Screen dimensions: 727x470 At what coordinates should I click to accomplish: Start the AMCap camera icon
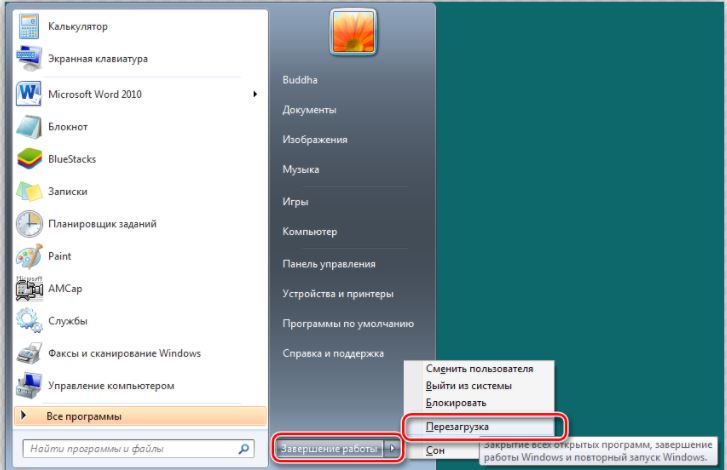tap(29, 288)
